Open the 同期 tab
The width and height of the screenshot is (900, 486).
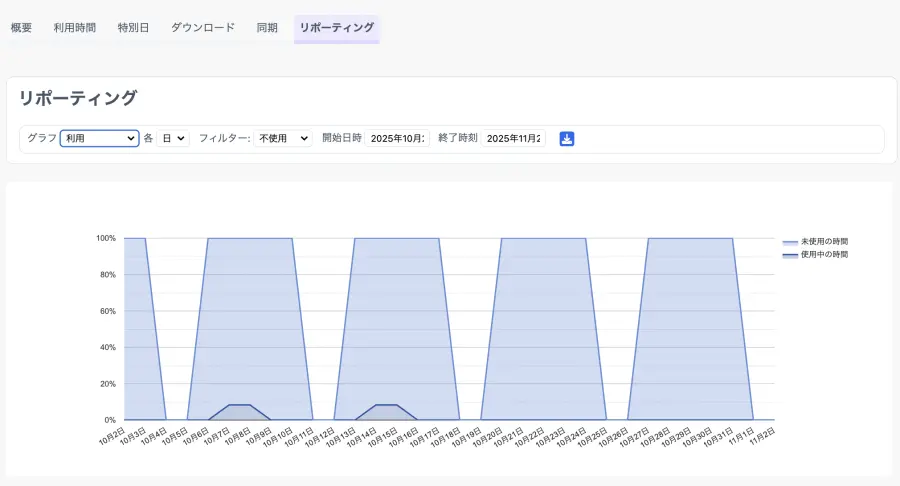[267, 28]
